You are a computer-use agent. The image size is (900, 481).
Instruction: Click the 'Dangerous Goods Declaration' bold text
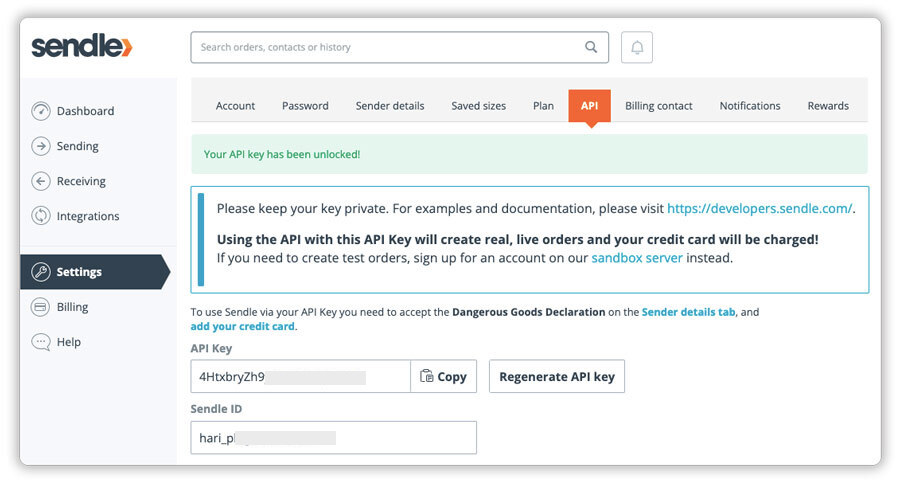tap(529, 312)
